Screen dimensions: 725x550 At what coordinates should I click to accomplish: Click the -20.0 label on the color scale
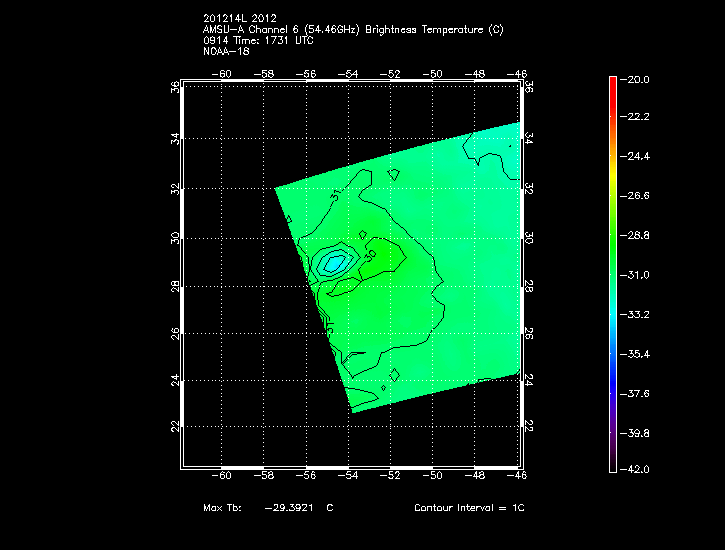click(x=637, y=79)
